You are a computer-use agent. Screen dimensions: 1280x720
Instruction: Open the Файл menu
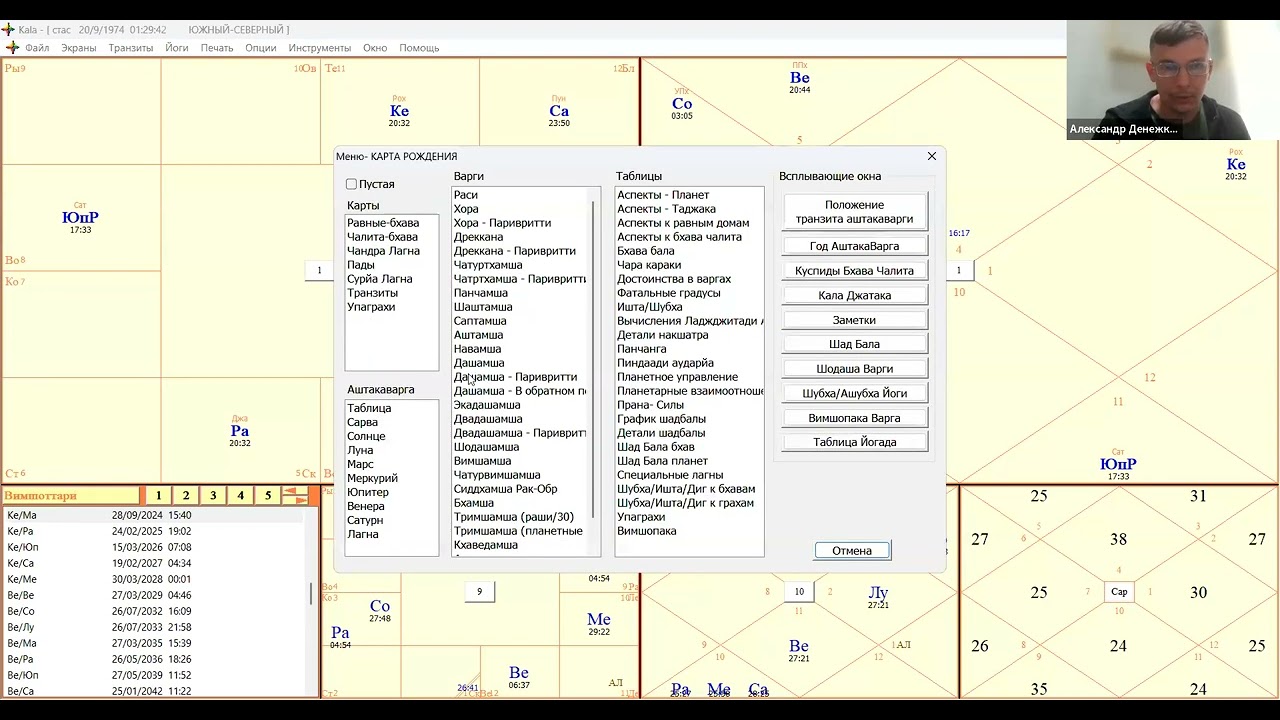(37, 48)
